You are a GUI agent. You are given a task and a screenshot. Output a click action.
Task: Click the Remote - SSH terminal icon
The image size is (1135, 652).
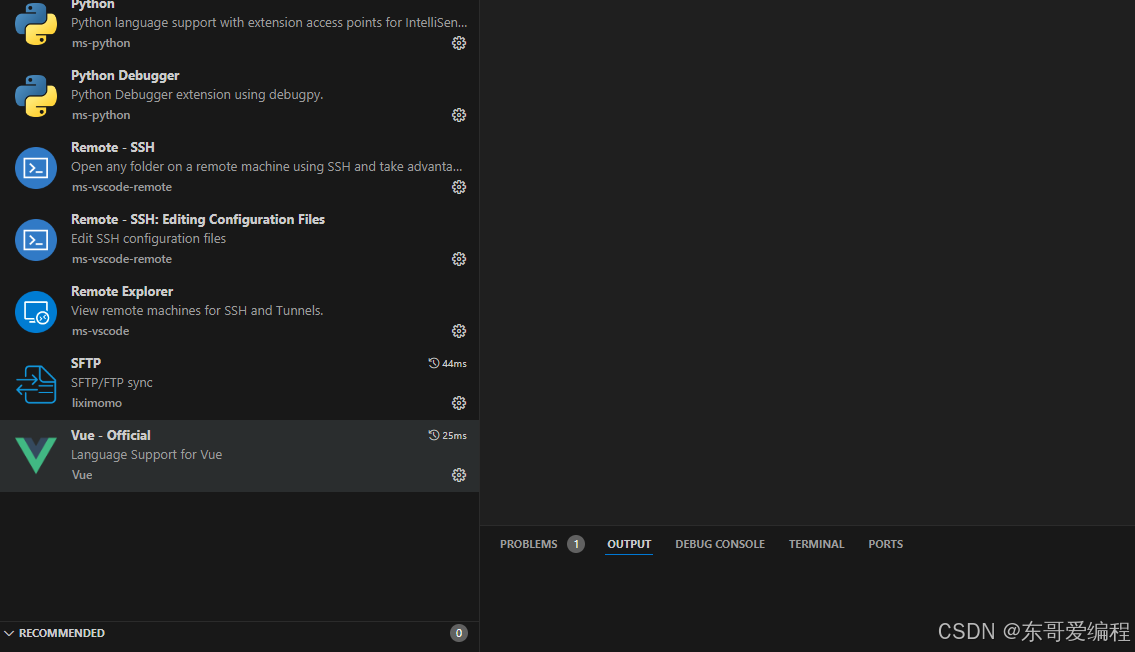coord(36,168)
